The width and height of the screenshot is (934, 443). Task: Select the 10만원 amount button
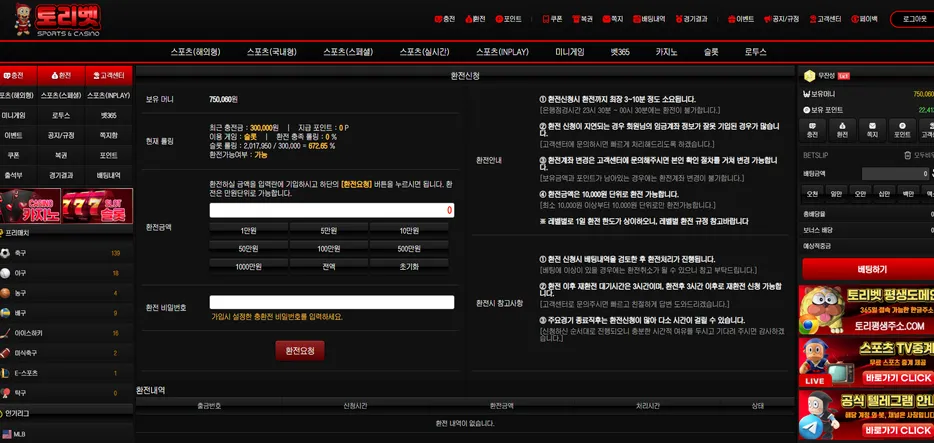pyautogui.click(x=409, y=230)
